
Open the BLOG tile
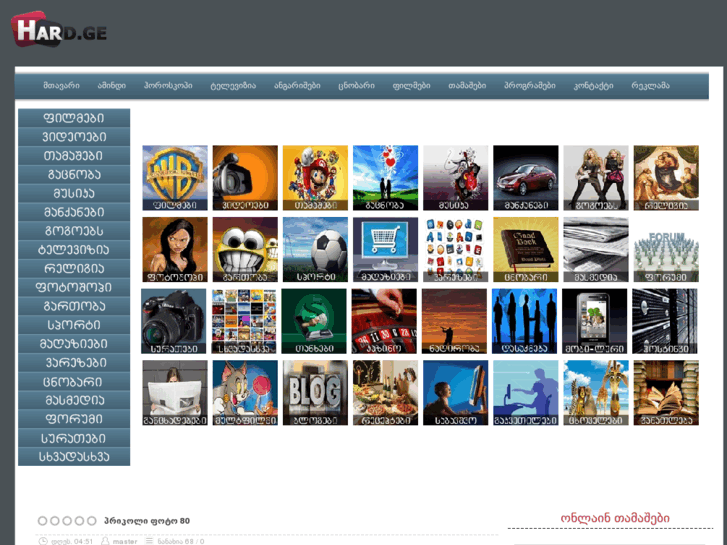315,393
